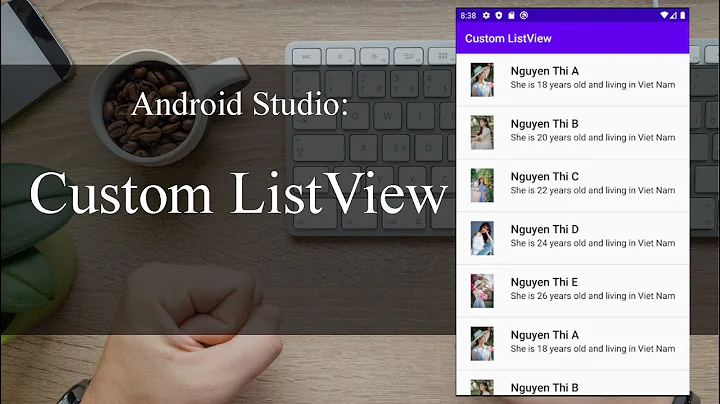Open Nguyen Thi A photo below Thi E

[482, 344]
